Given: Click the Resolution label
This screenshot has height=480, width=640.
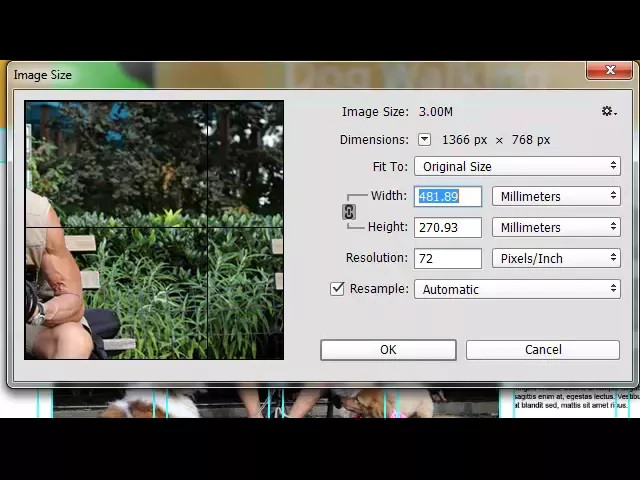Looking at the screenshot, I should tap(376, 258).
